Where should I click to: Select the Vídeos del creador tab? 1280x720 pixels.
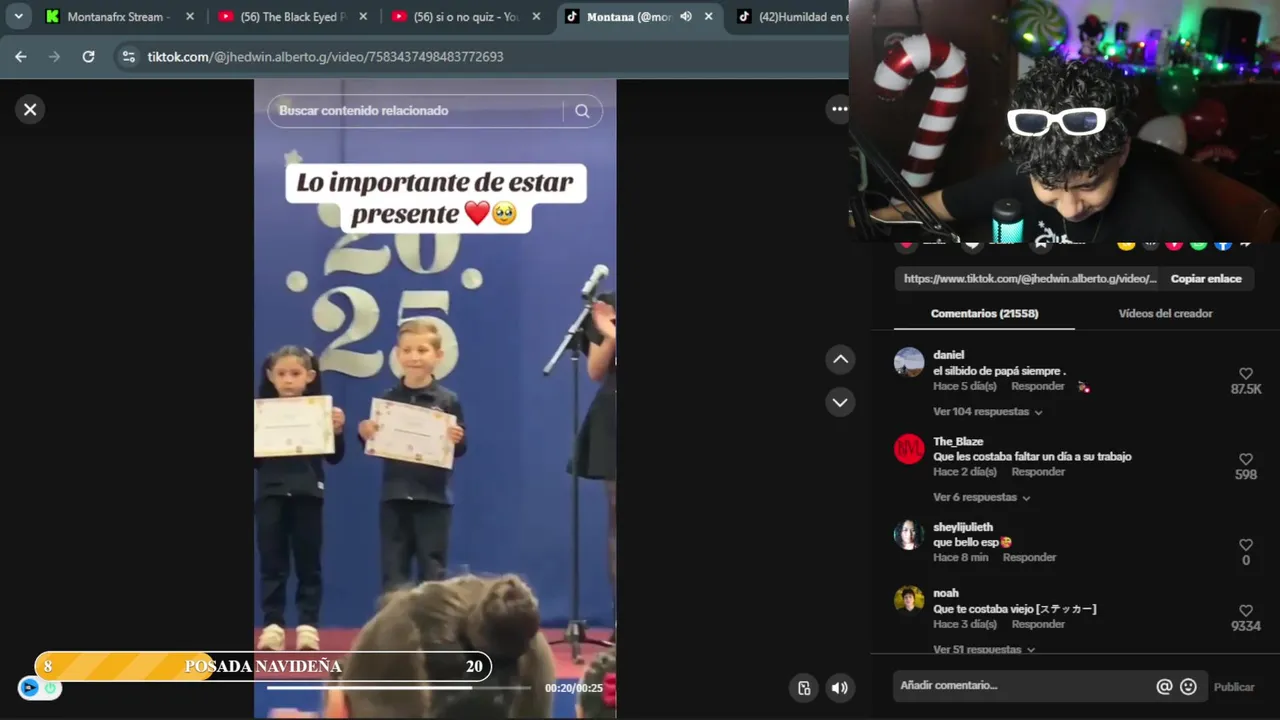1165,314
